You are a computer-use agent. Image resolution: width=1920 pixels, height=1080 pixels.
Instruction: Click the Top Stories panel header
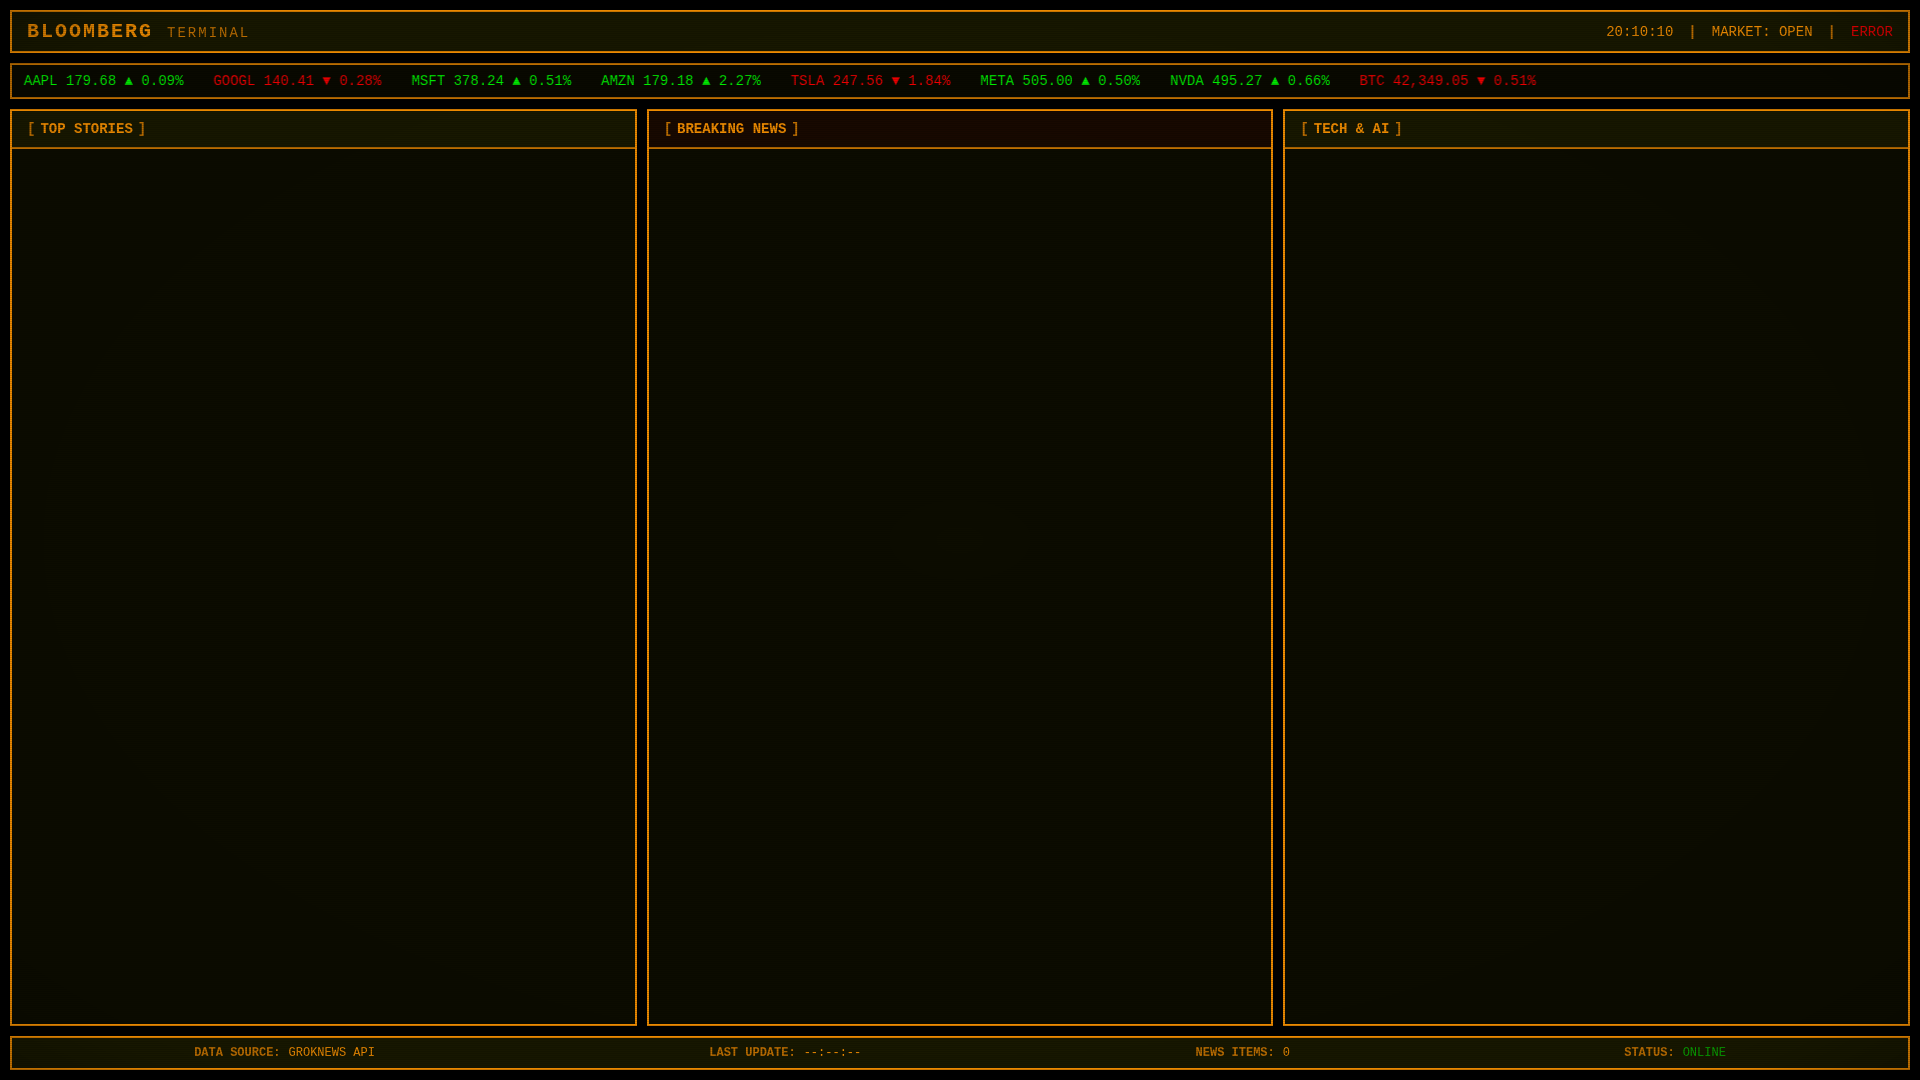point(87,129)
